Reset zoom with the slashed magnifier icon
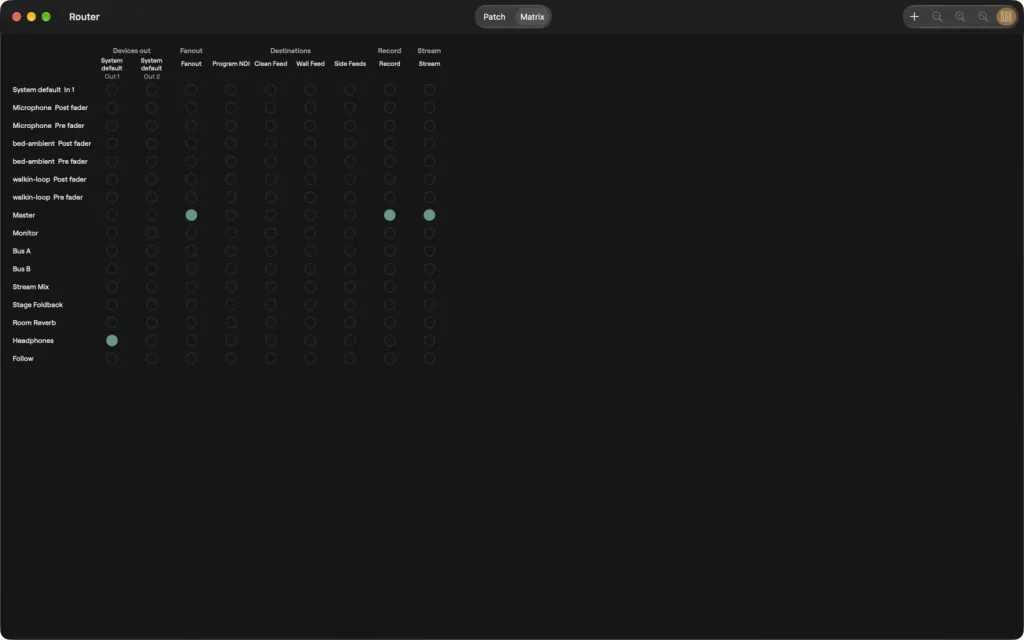 coord(983,17)
